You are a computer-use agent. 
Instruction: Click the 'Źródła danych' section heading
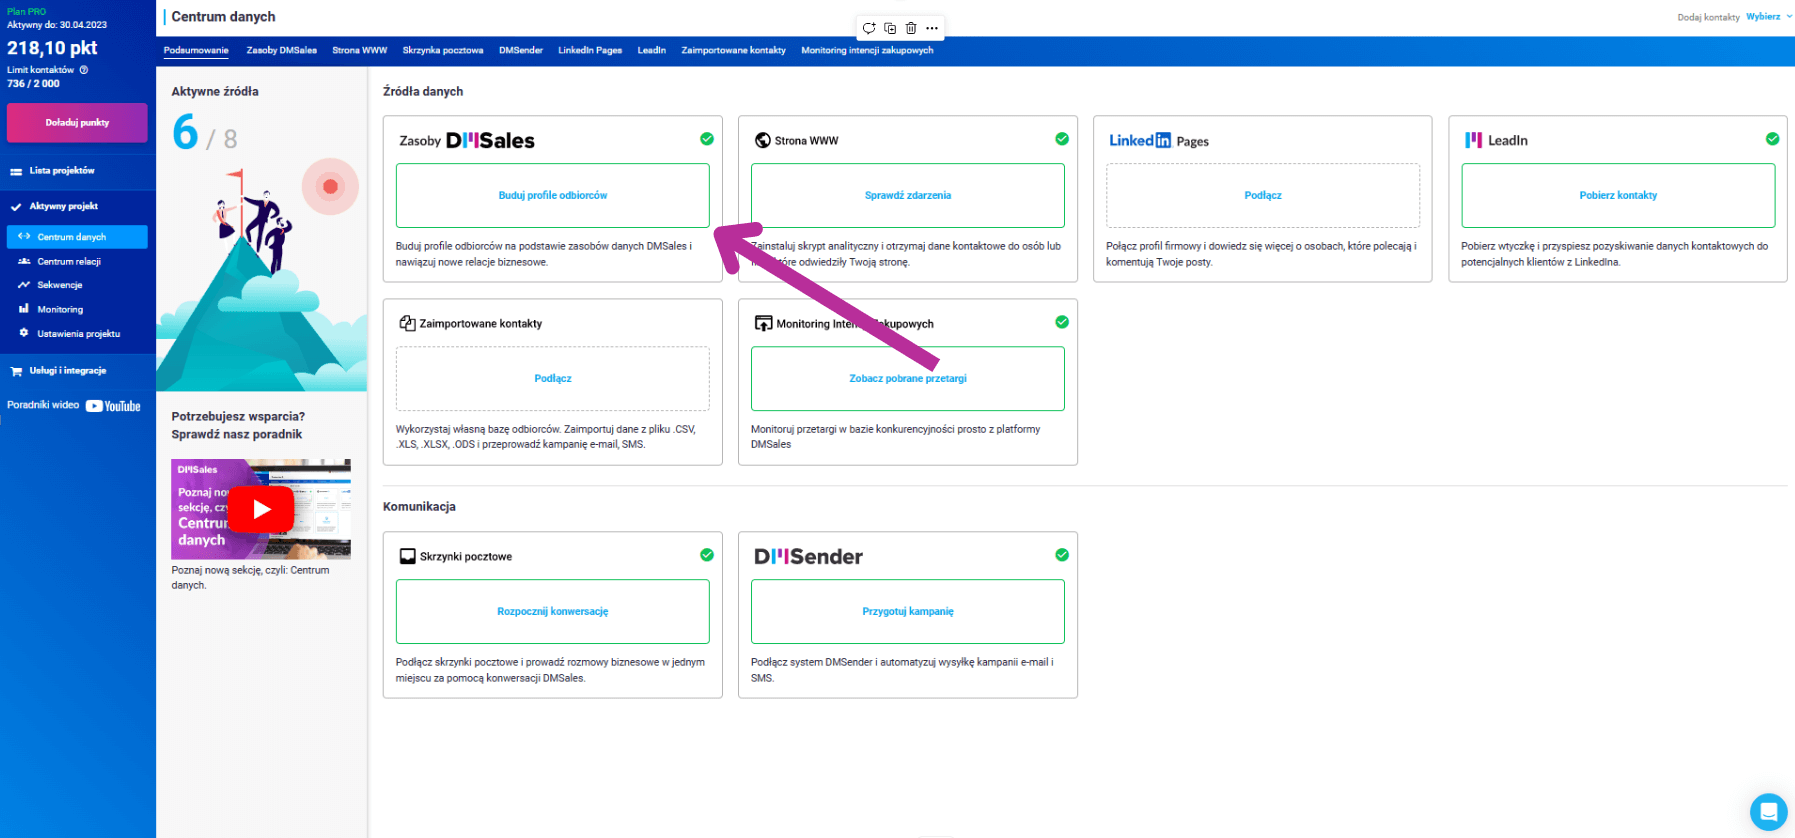pyautogui.click(x=423, y=91)
